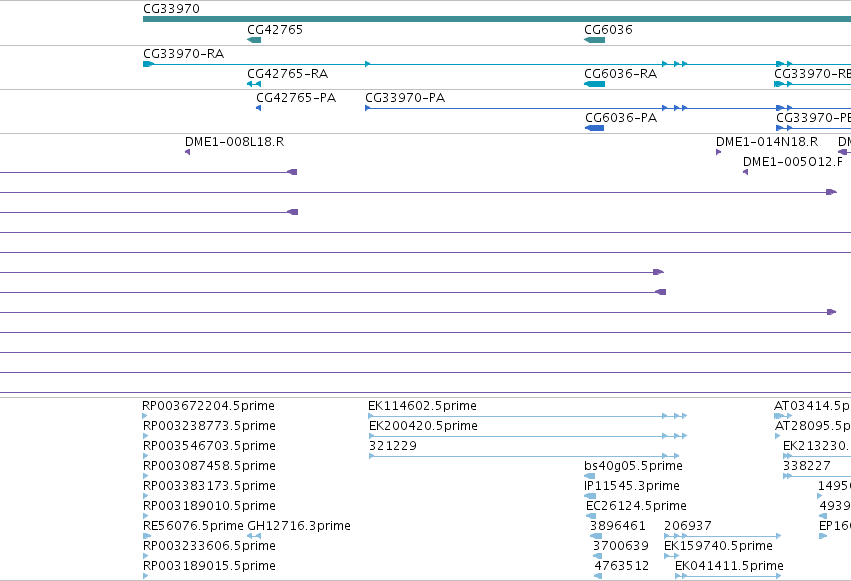Click the EC26124.5prime EST label
Image resolution: width=851 pixels, height=581 pixels.
(x=636, y=506)
